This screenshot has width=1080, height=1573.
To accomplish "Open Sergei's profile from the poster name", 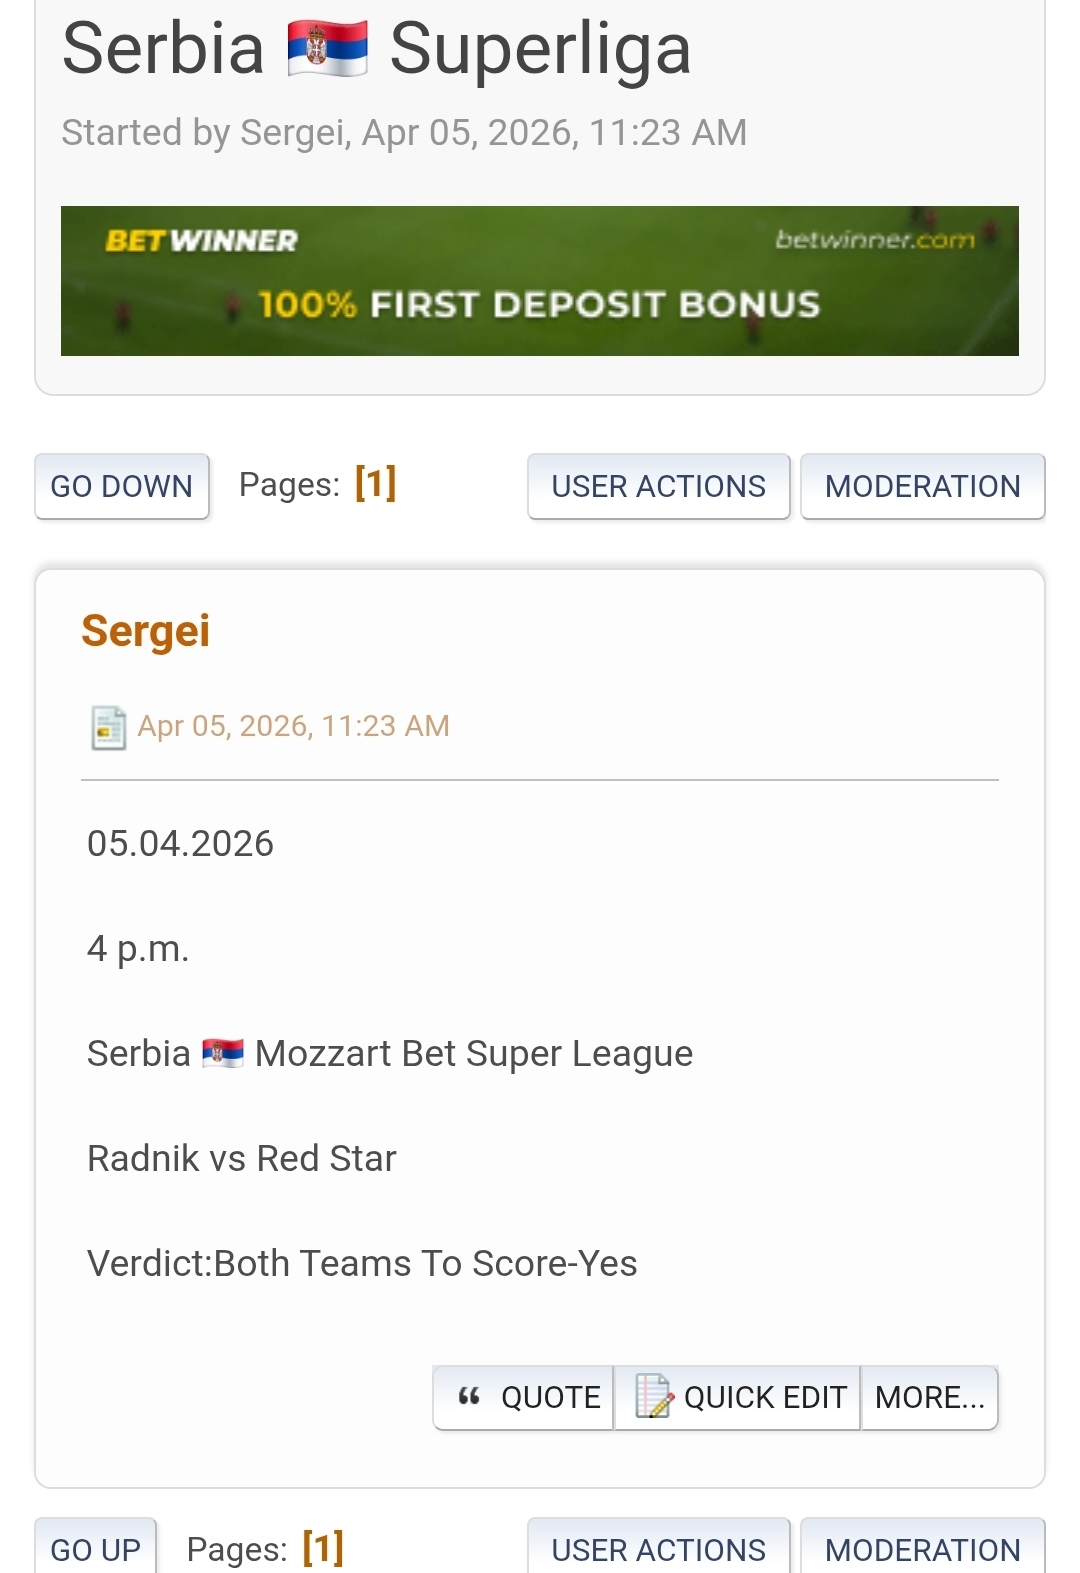I will pos(146,631).
